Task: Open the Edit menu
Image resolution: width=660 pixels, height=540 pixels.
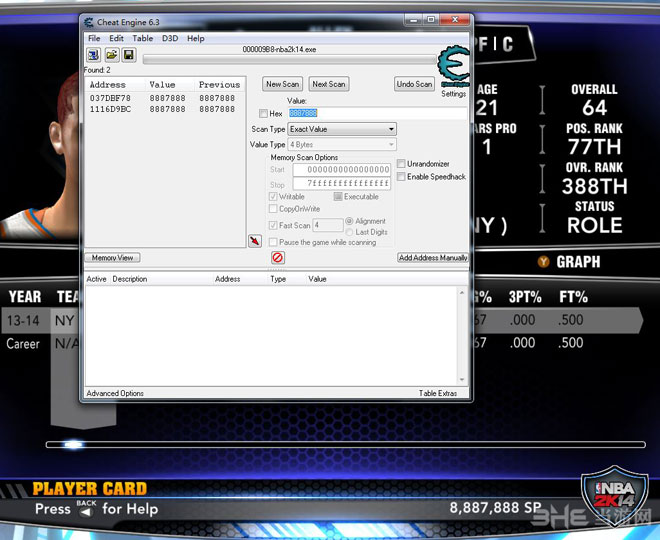Action: [116, 38]
